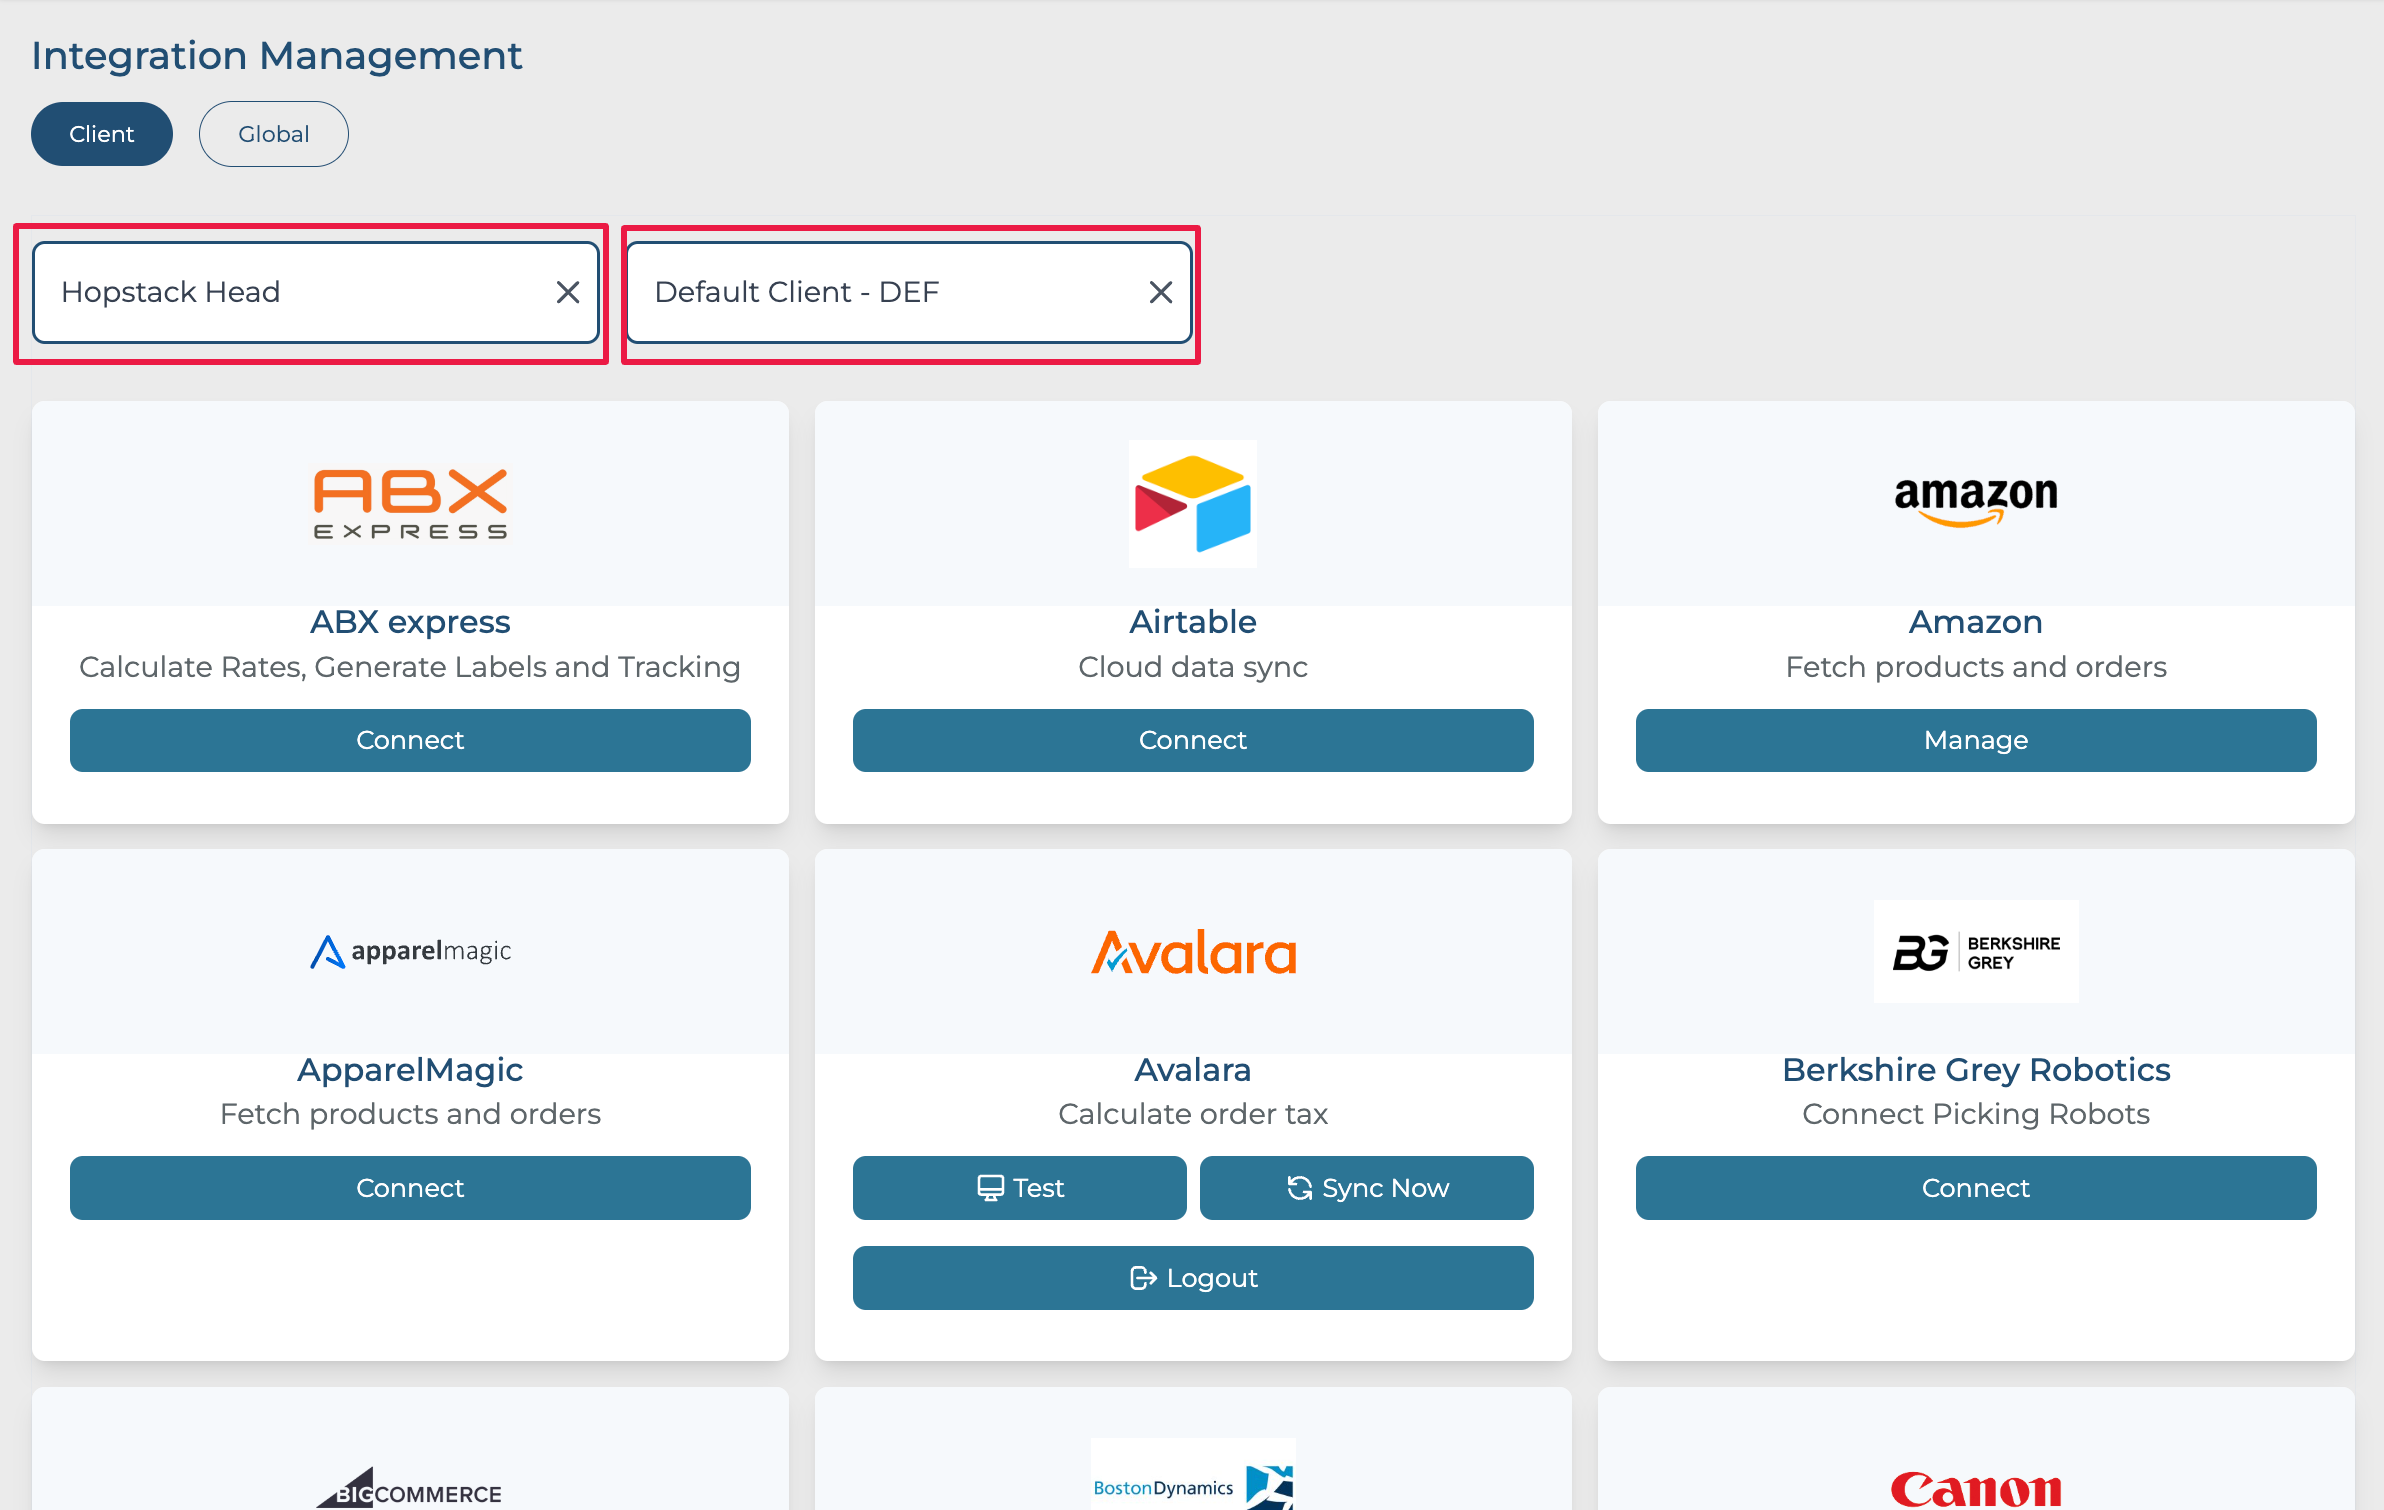Switch to the Global tab
Screen dimensions: 2384x1510
click(x=273, y=134)
